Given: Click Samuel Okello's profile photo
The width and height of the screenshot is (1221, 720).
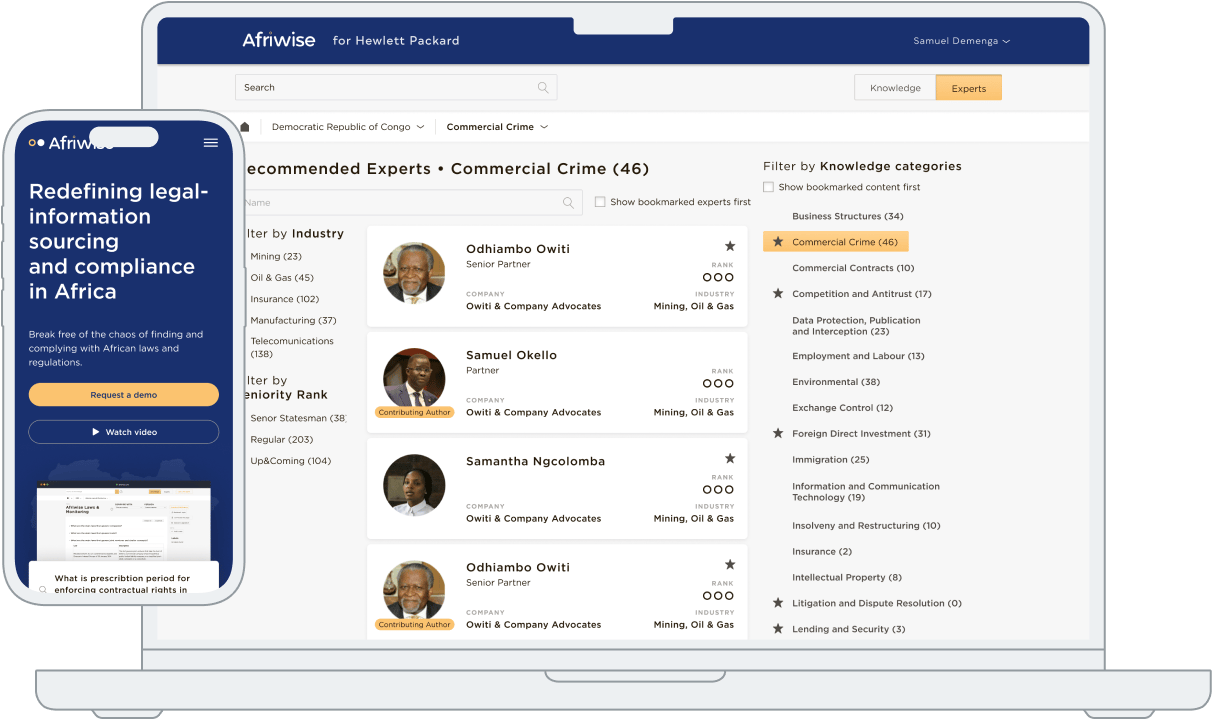Looking at the screenshot, I should coord(414,379).
